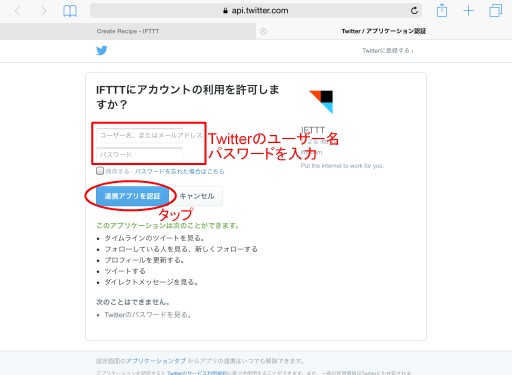Tap the api.twitter.com address bar
Image resolution: width=512 pixels, height=375 pixels.
[x=256, y=11]
